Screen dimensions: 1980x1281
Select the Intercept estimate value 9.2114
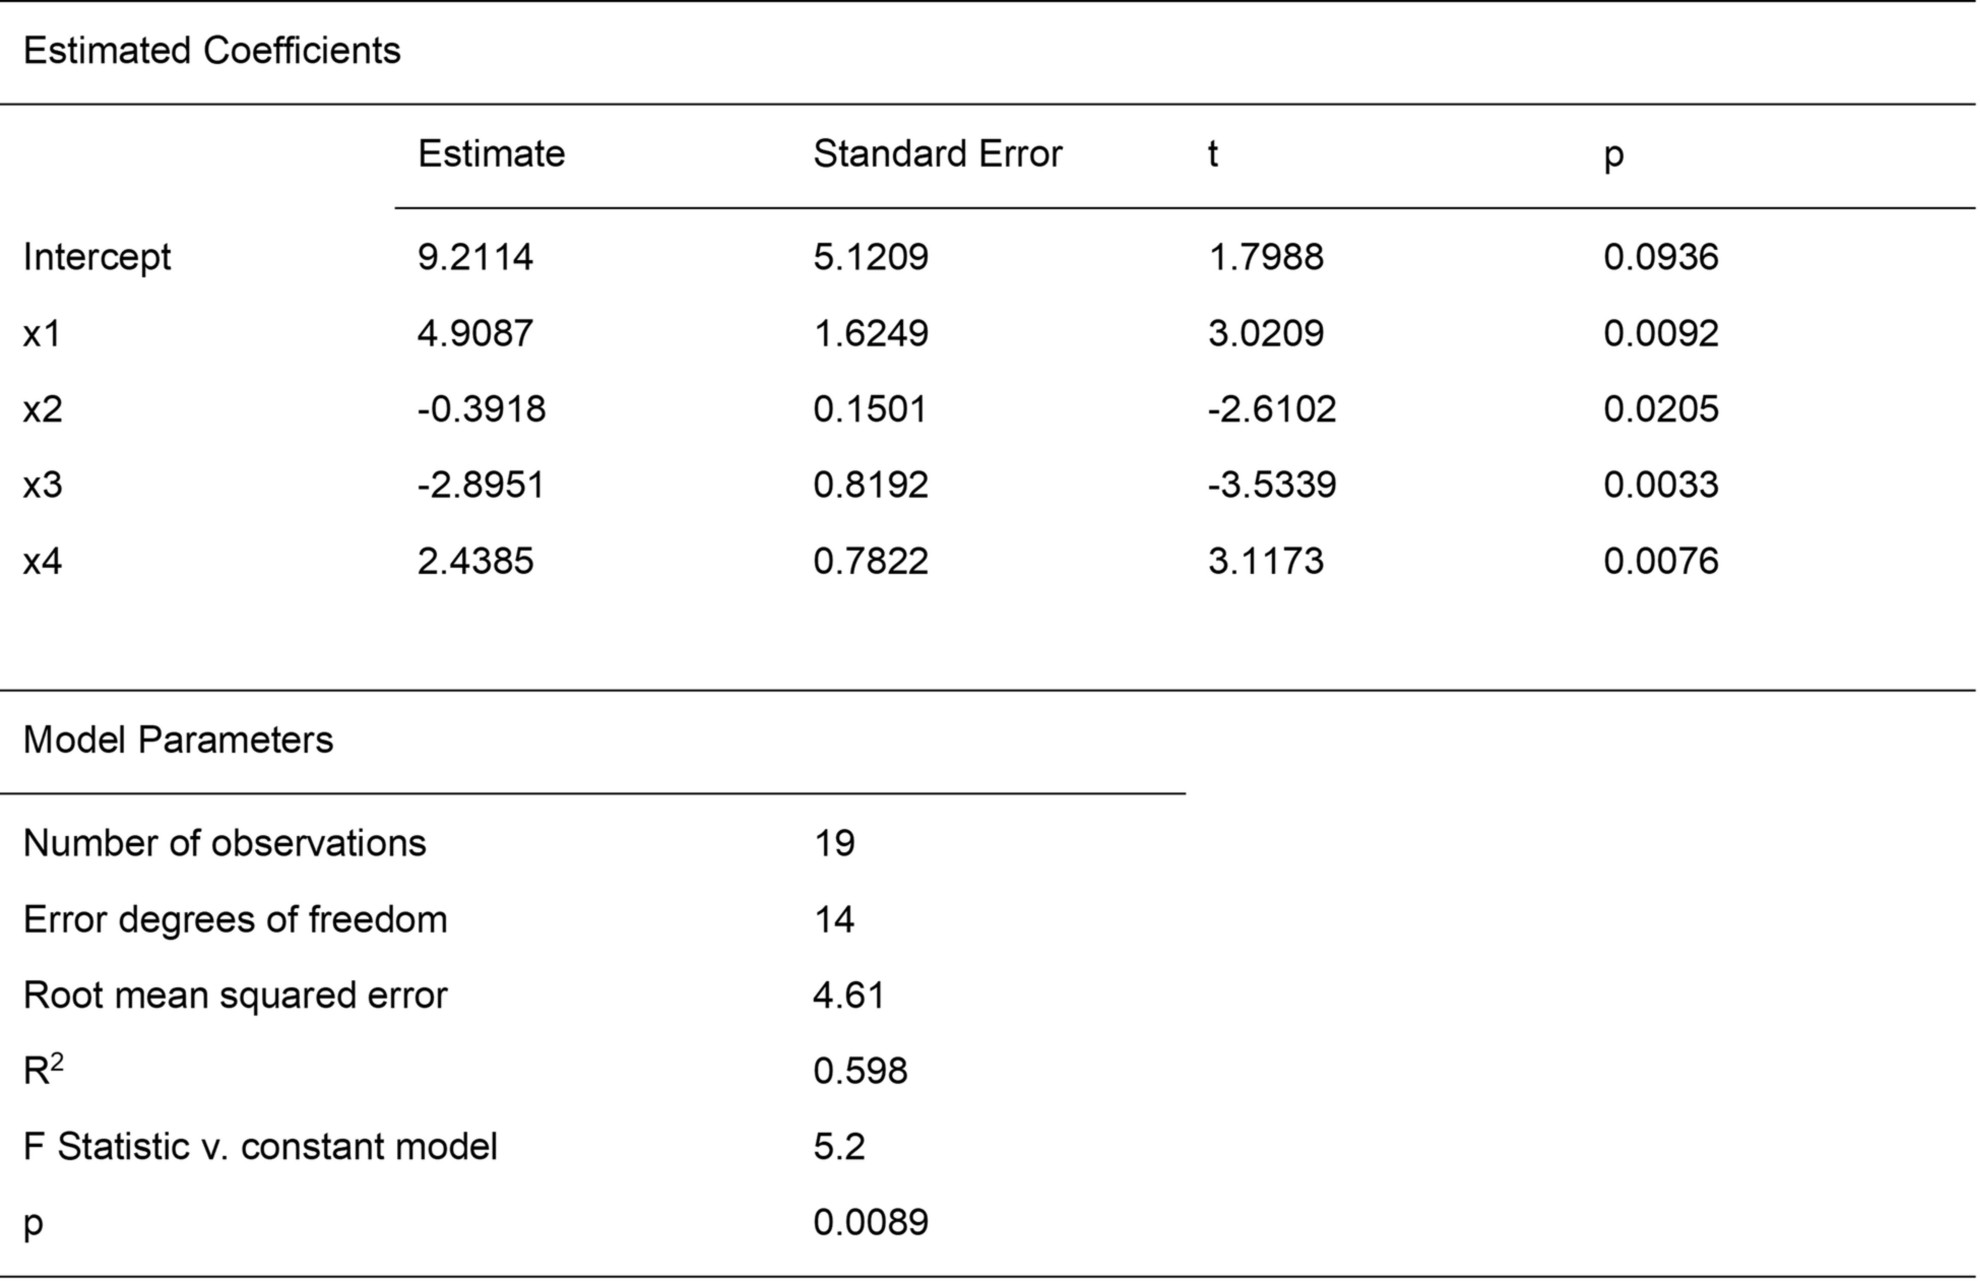coord(475,258)
